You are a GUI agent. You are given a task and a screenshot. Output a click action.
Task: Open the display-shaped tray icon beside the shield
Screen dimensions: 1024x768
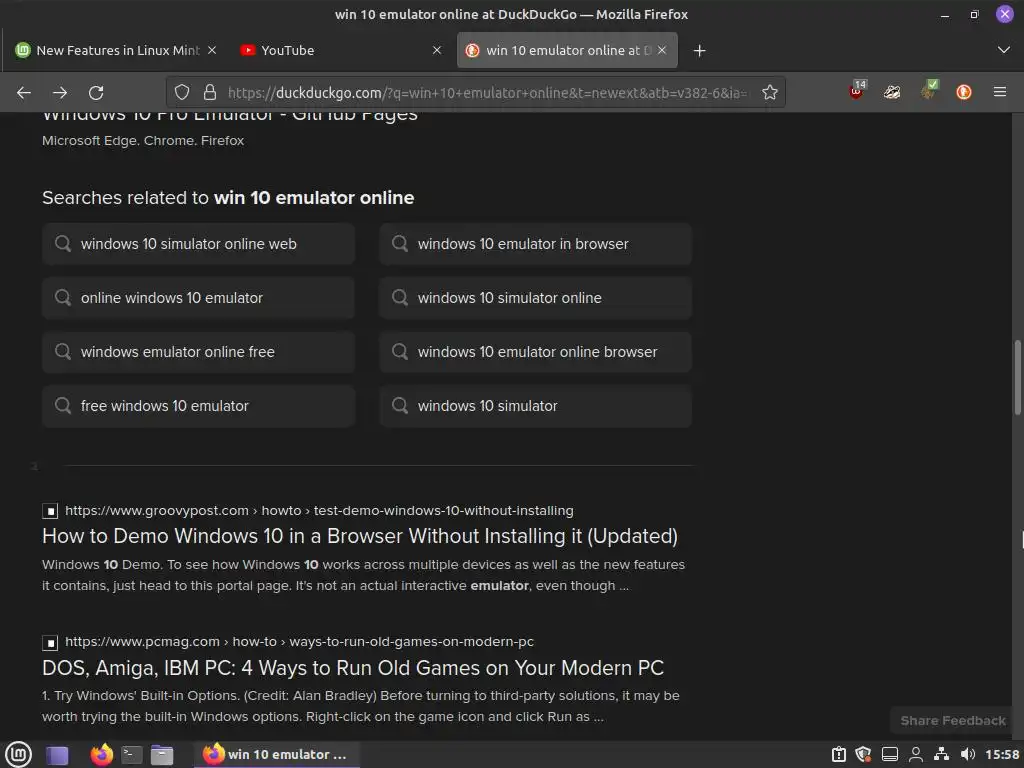point(890,754)
